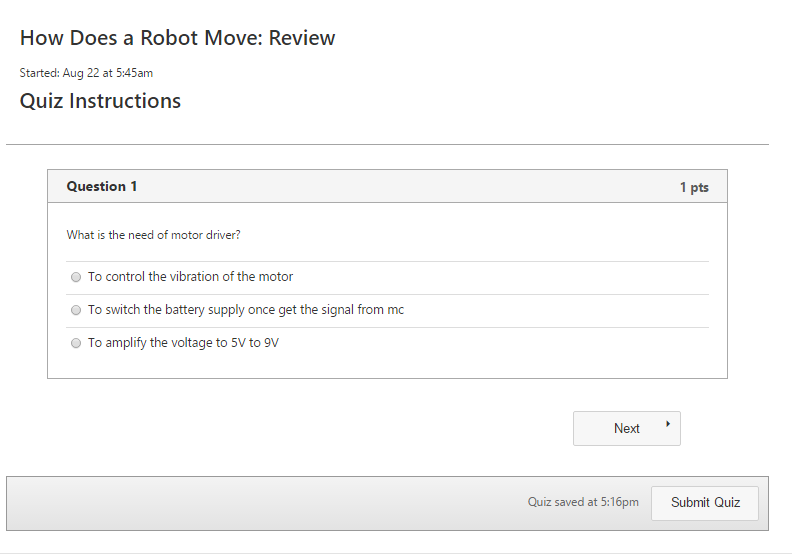This screenshot has height=554, width=792.
Task: Pick radio button for amplify voltage answer
Action: click(76, 343)
